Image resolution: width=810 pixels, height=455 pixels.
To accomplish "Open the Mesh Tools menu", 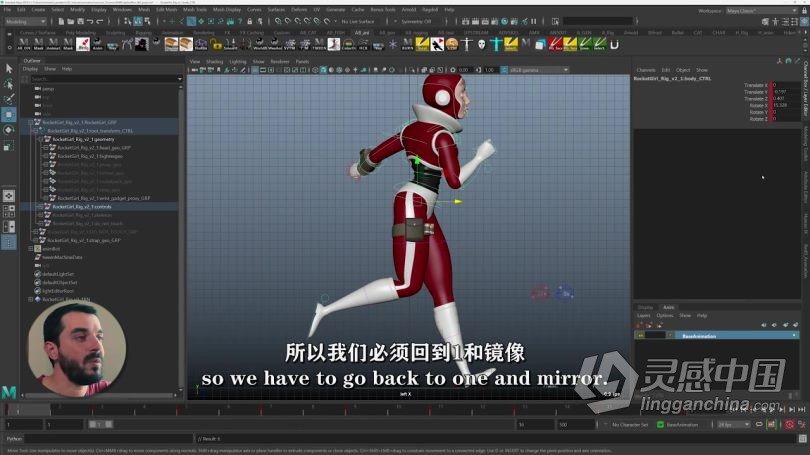I will pyautogui.click(x=194, y=10).
